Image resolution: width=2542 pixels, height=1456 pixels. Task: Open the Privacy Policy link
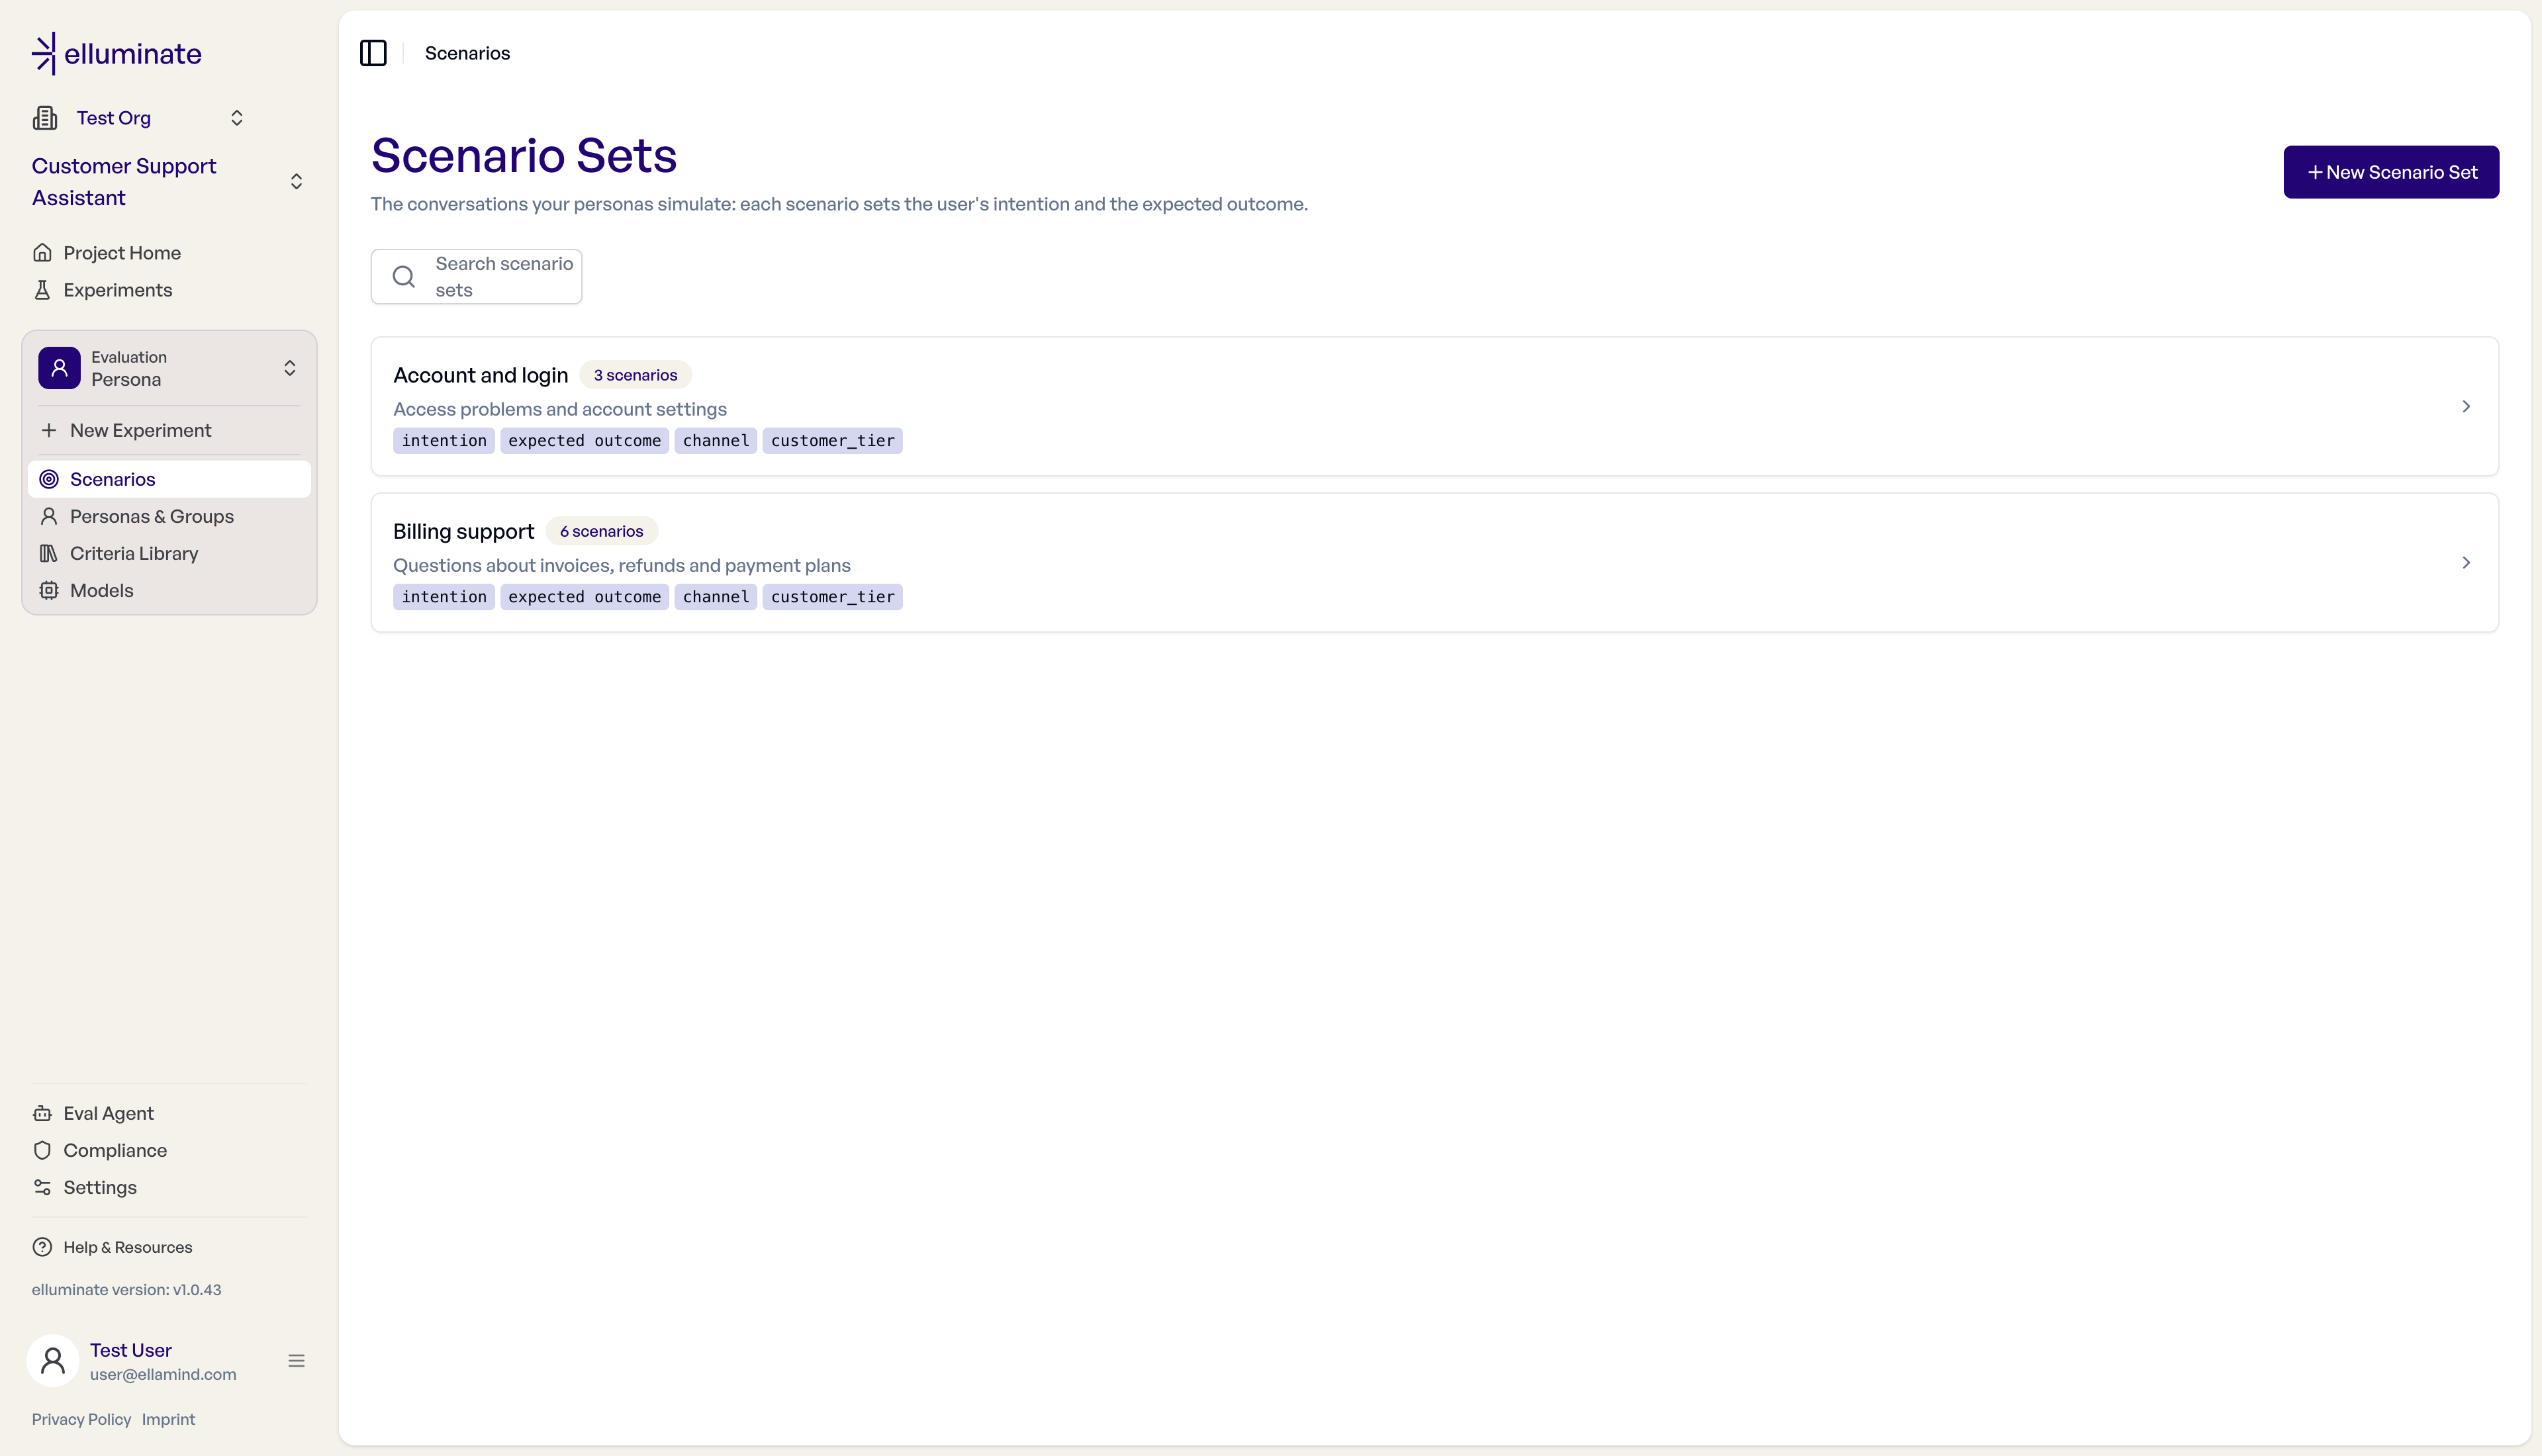(x=81, y=1419)
